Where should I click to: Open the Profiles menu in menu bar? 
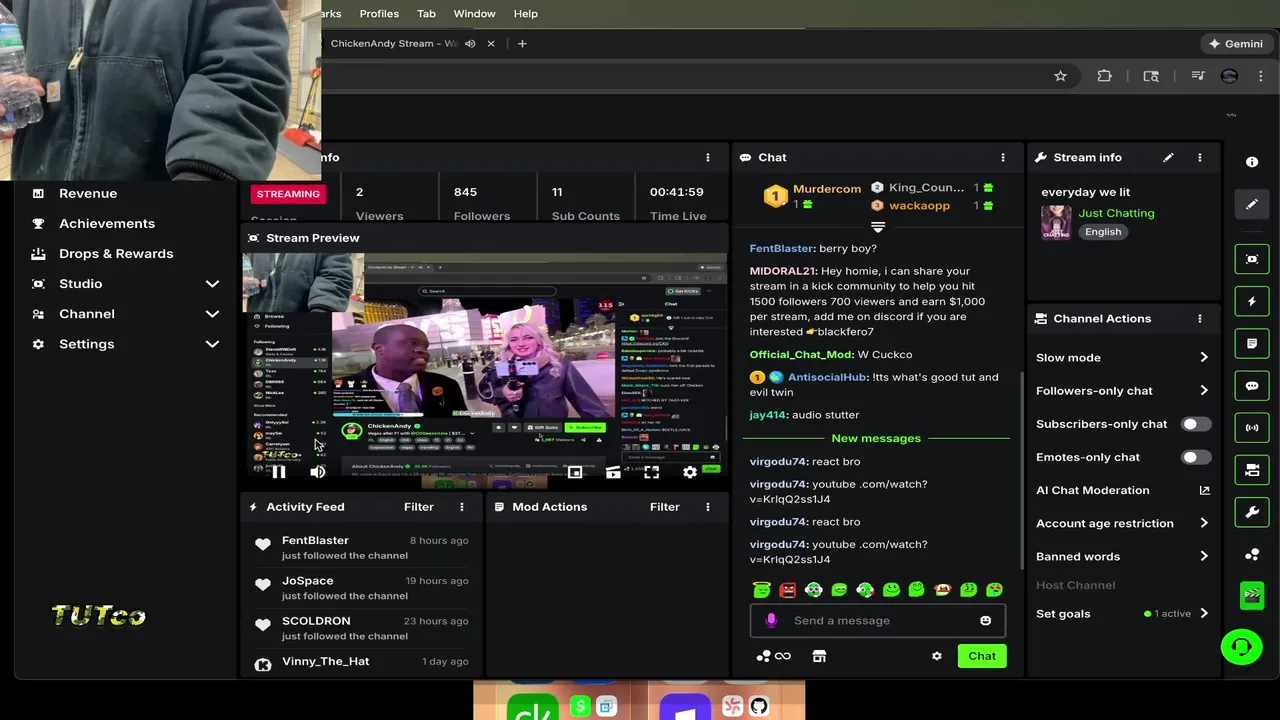[379, 14]
